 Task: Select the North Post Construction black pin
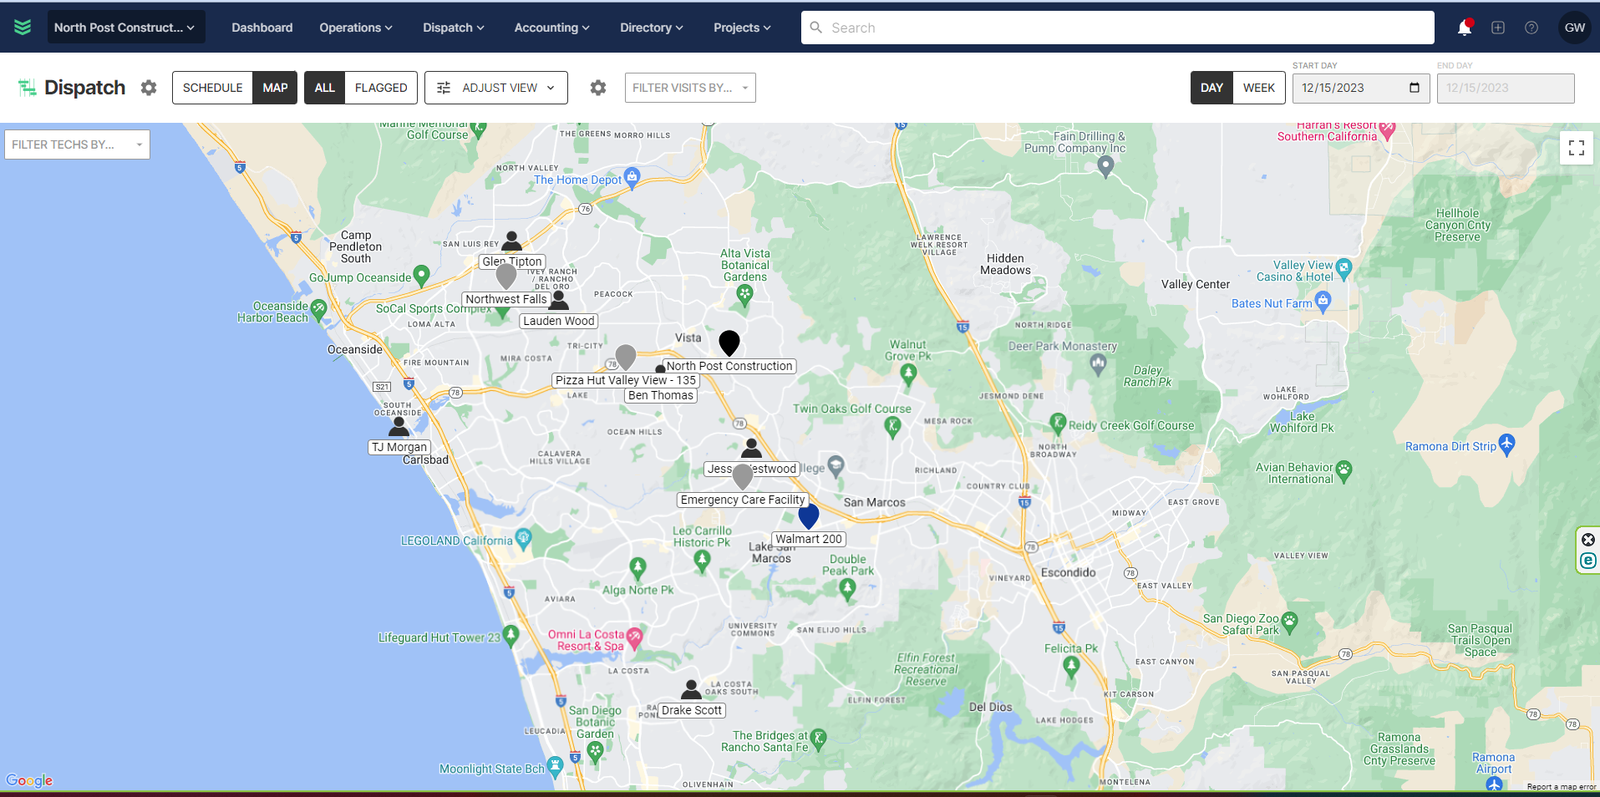pos(730,343)
